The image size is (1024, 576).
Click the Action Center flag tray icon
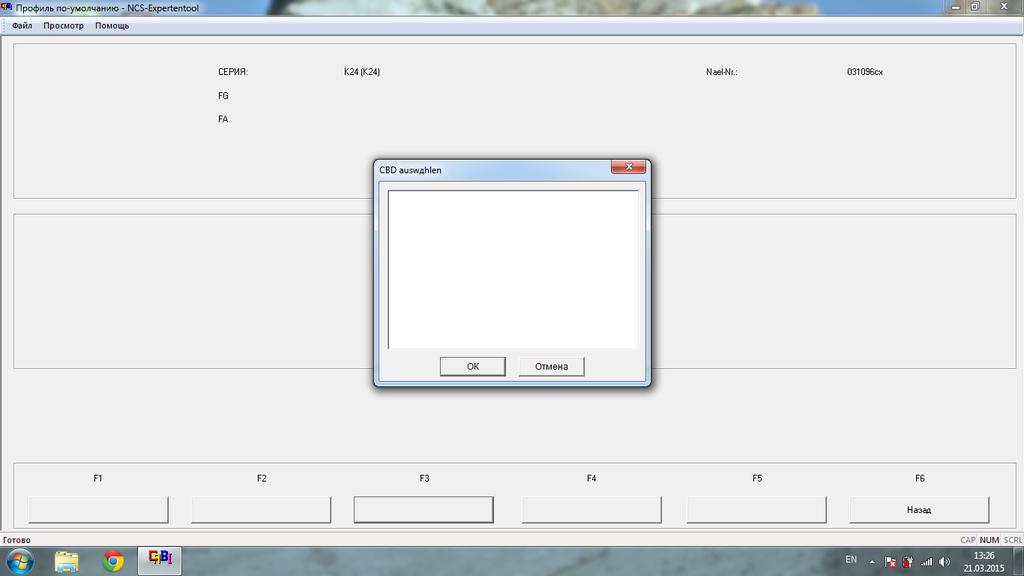coord(890,562)
